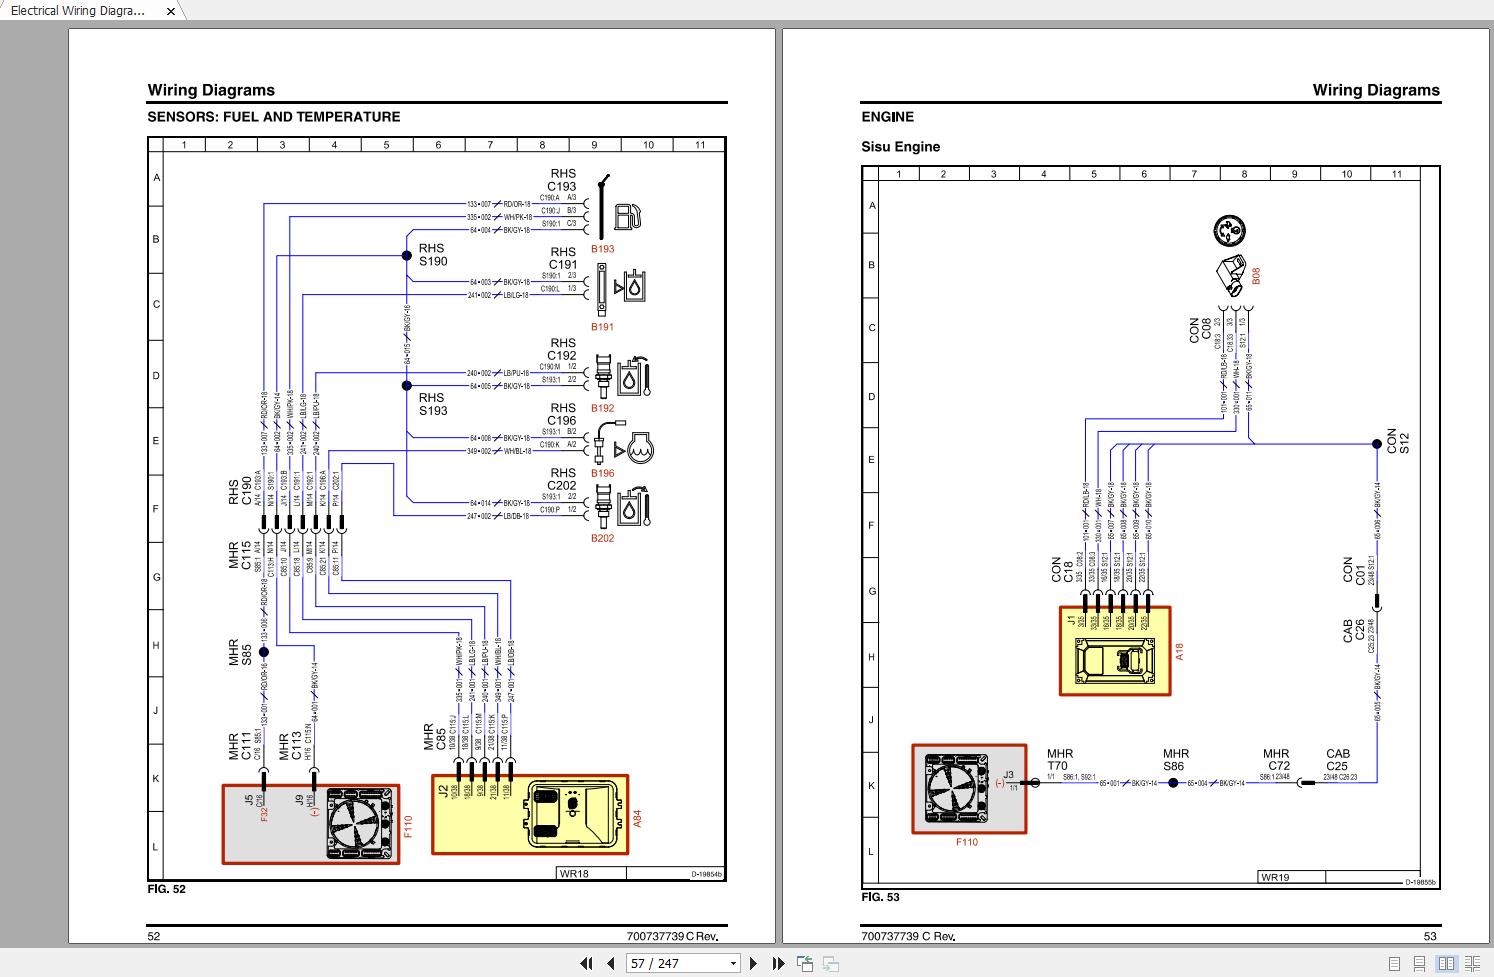The width and height of the screenshot is (1494, 977).
Task: Click the yellow A18 engine module
Action: (1114, 651)
